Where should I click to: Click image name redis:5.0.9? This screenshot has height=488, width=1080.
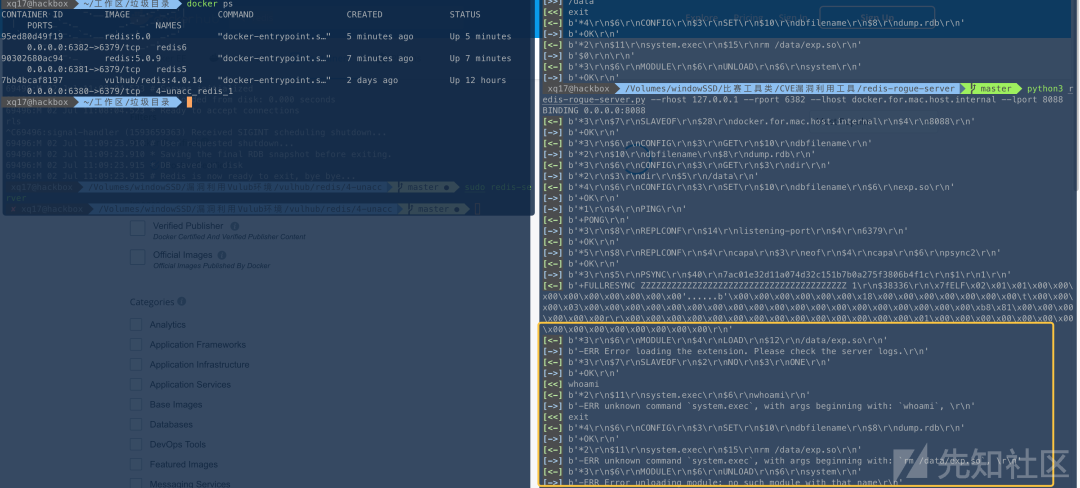132,59
